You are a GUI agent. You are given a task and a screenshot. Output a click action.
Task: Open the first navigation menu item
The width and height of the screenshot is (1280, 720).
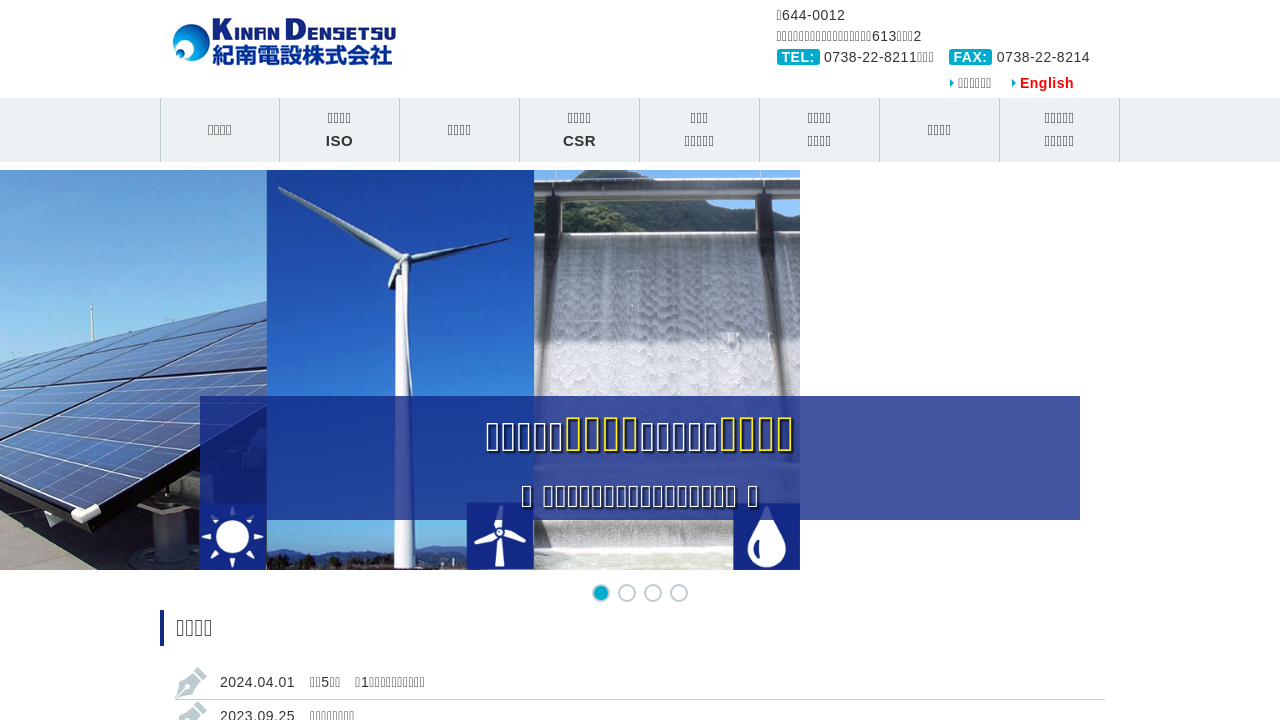pos(220,130)
